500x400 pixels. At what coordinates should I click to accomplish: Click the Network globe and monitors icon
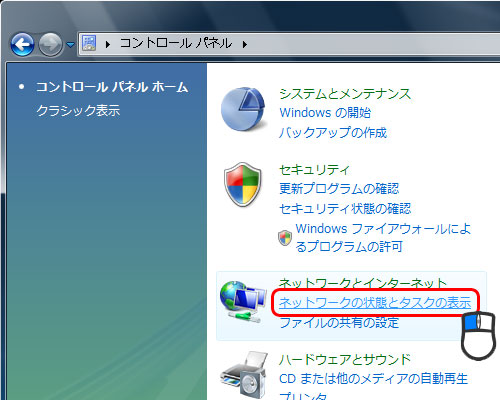coord(243,302)
